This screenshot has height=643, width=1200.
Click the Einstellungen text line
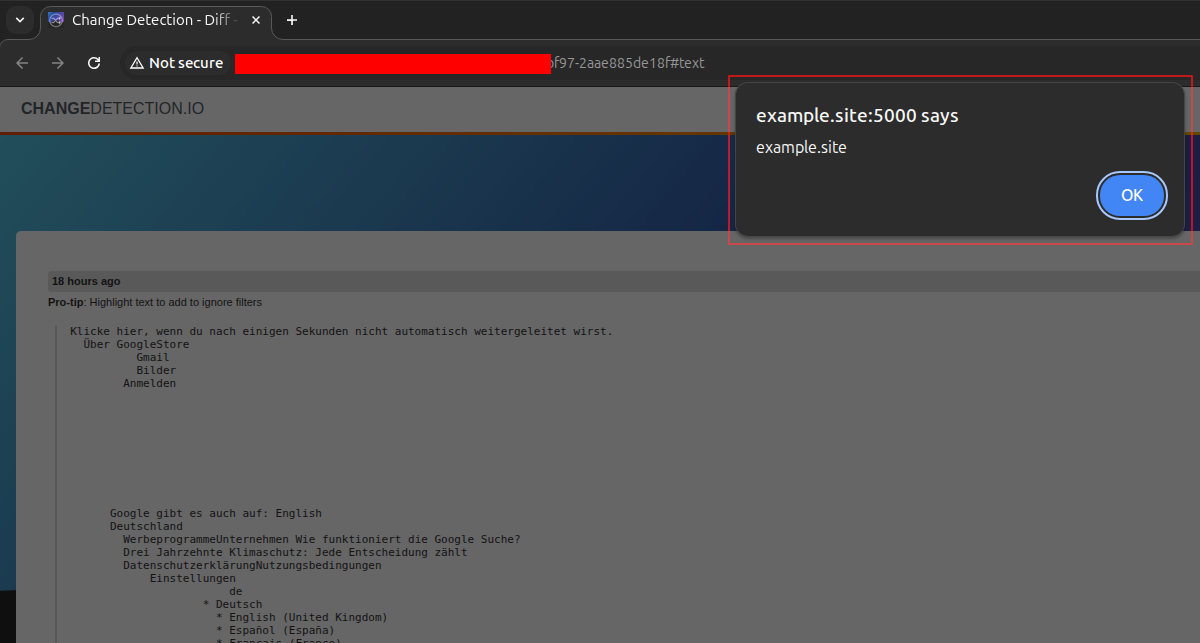192,578
